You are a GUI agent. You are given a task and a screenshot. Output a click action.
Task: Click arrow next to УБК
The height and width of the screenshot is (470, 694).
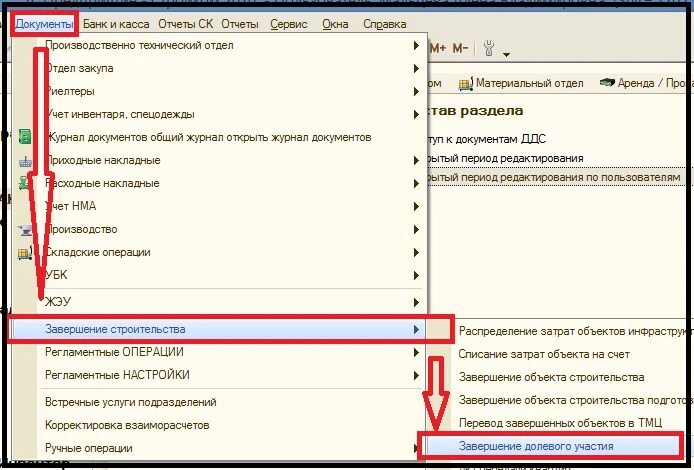(x=416, y=275)
